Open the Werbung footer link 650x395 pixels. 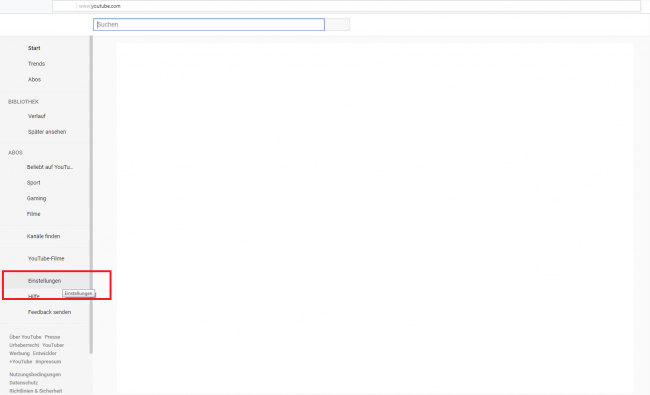coord(19,354)
